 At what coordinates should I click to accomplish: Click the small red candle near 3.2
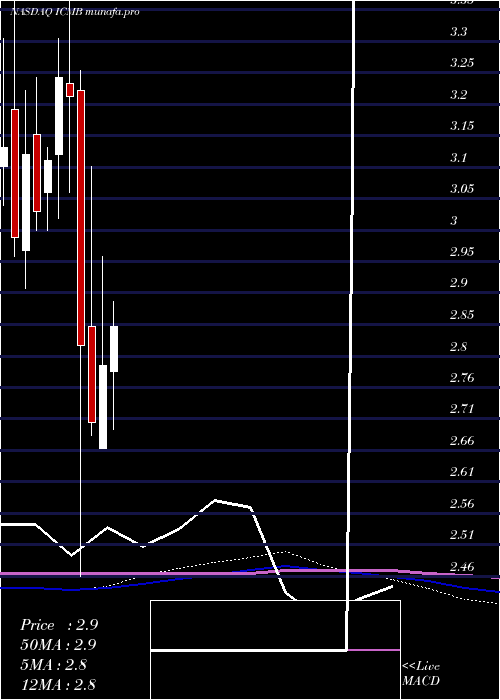[70, 89]
